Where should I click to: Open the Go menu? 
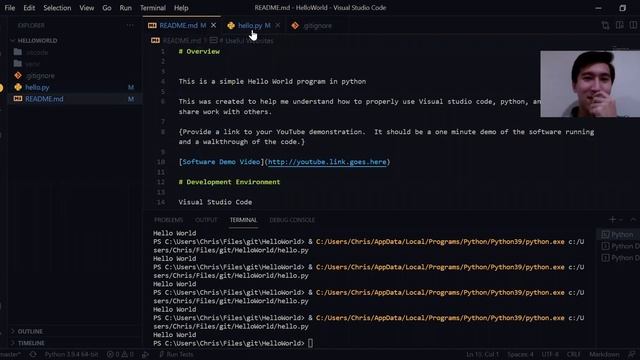tap(107, 8)
